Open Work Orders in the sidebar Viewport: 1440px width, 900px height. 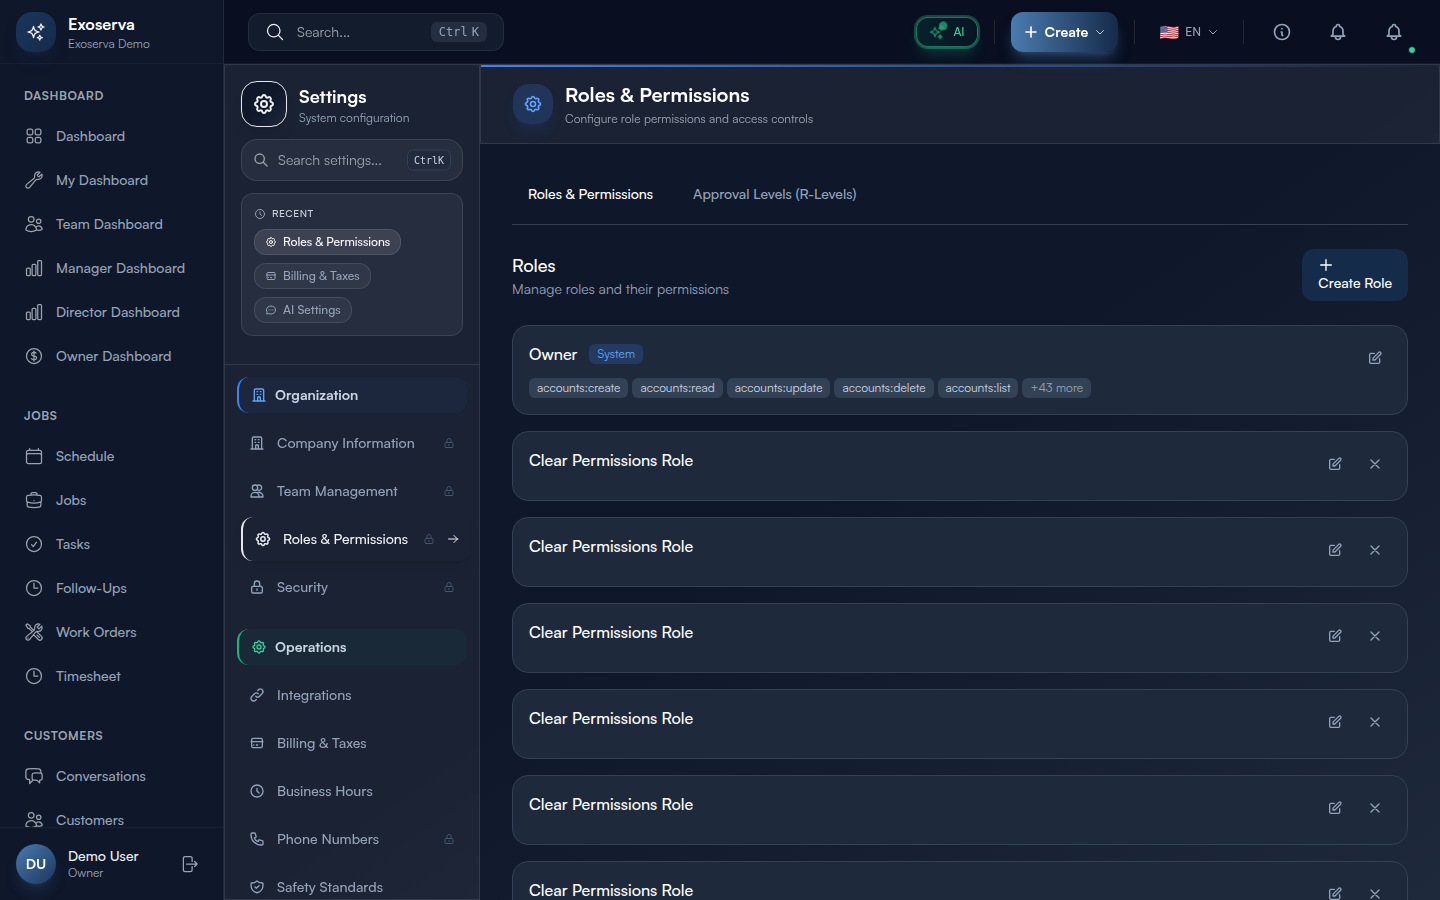tap(96, 632)
